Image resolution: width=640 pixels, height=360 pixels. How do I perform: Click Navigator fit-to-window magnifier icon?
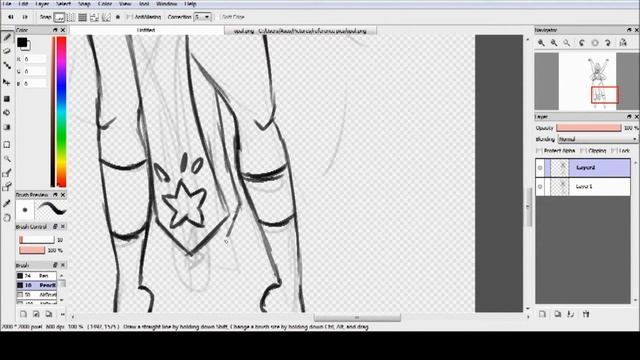[567, 42]
